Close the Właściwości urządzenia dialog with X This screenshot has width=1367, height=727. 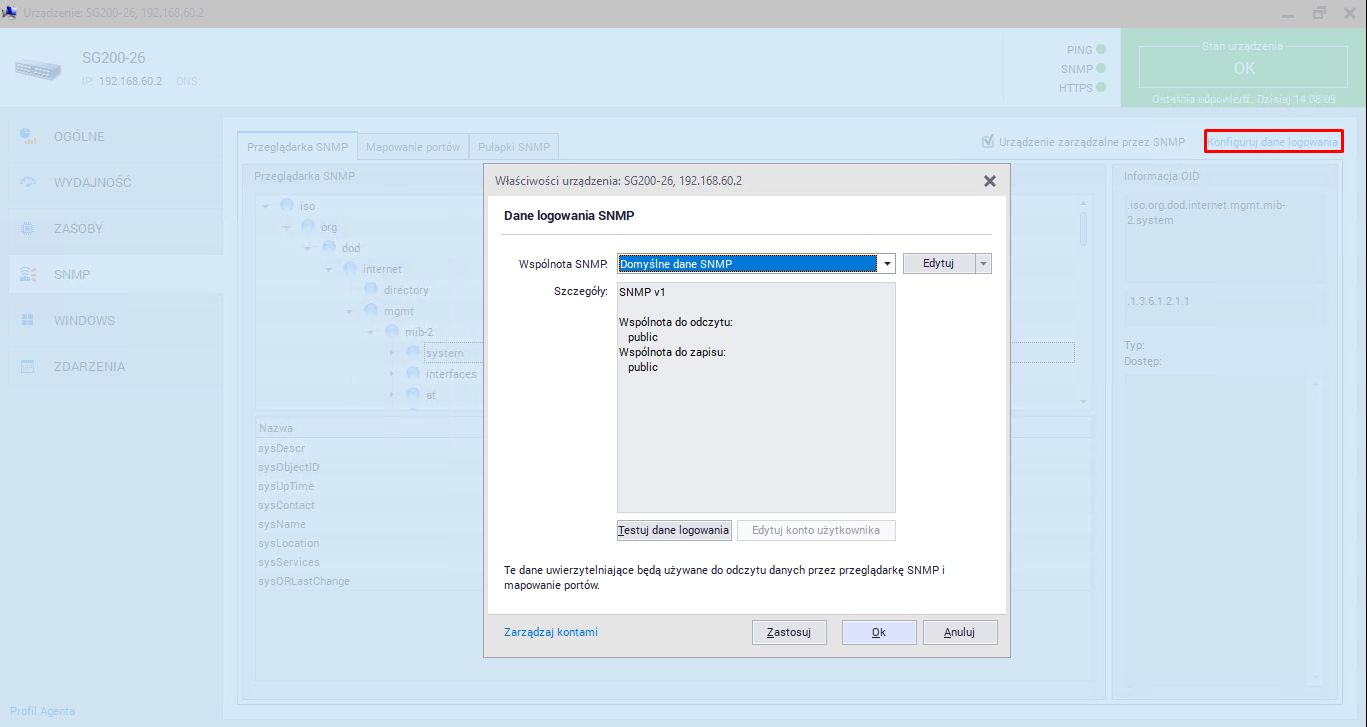[x=989, y=181]
